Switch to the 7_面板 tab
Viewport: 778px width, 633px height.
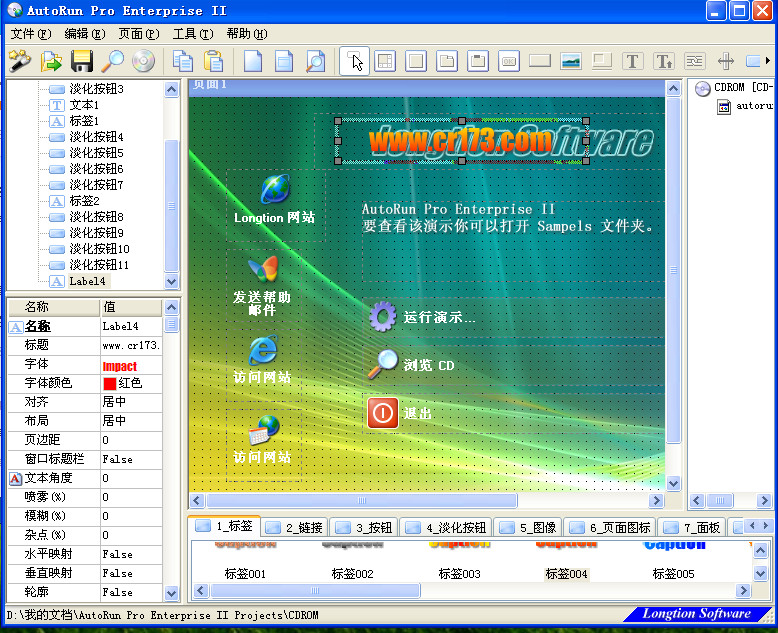pos(692,527)
